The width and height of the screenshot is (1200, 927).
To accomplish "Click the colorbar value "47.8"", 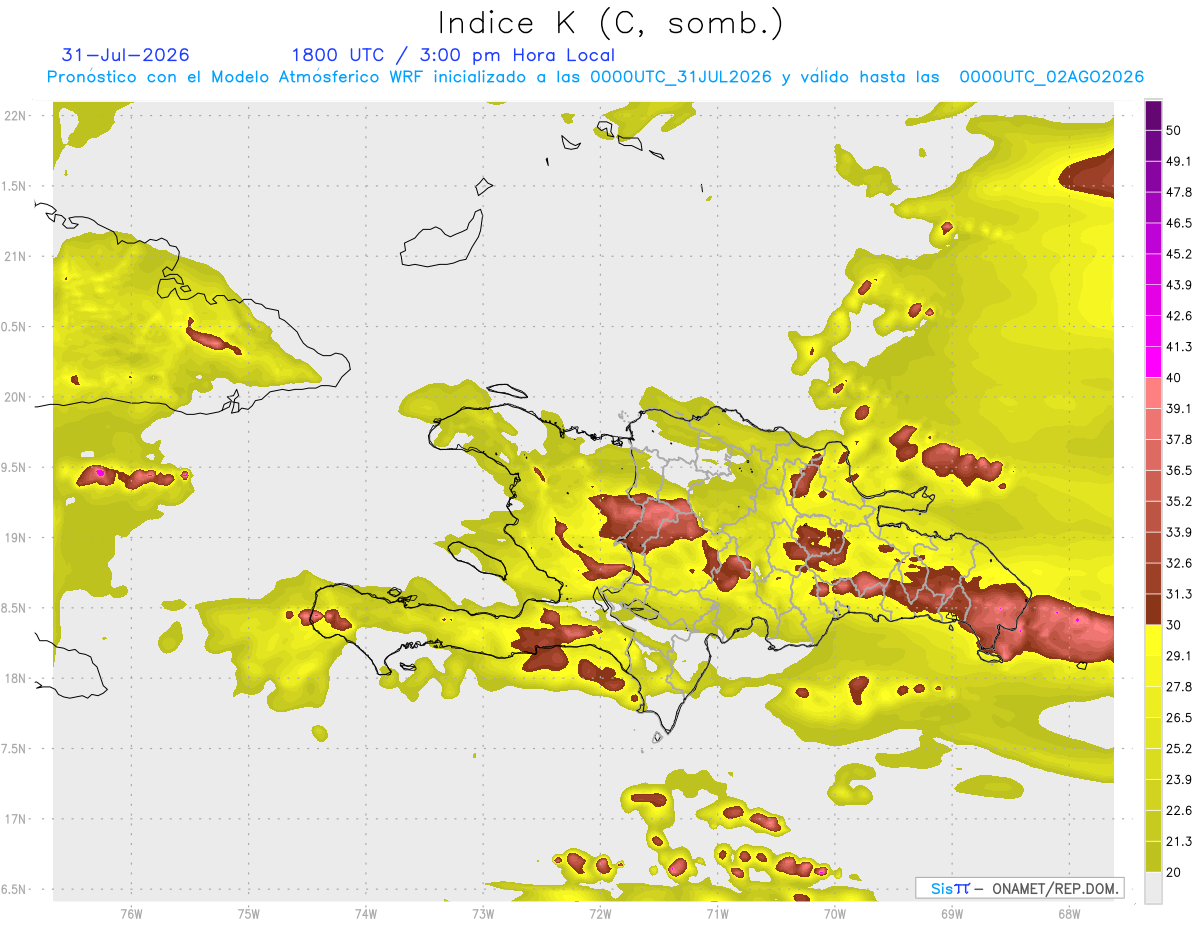I will pyautogui.click(x=1178, y=192).
